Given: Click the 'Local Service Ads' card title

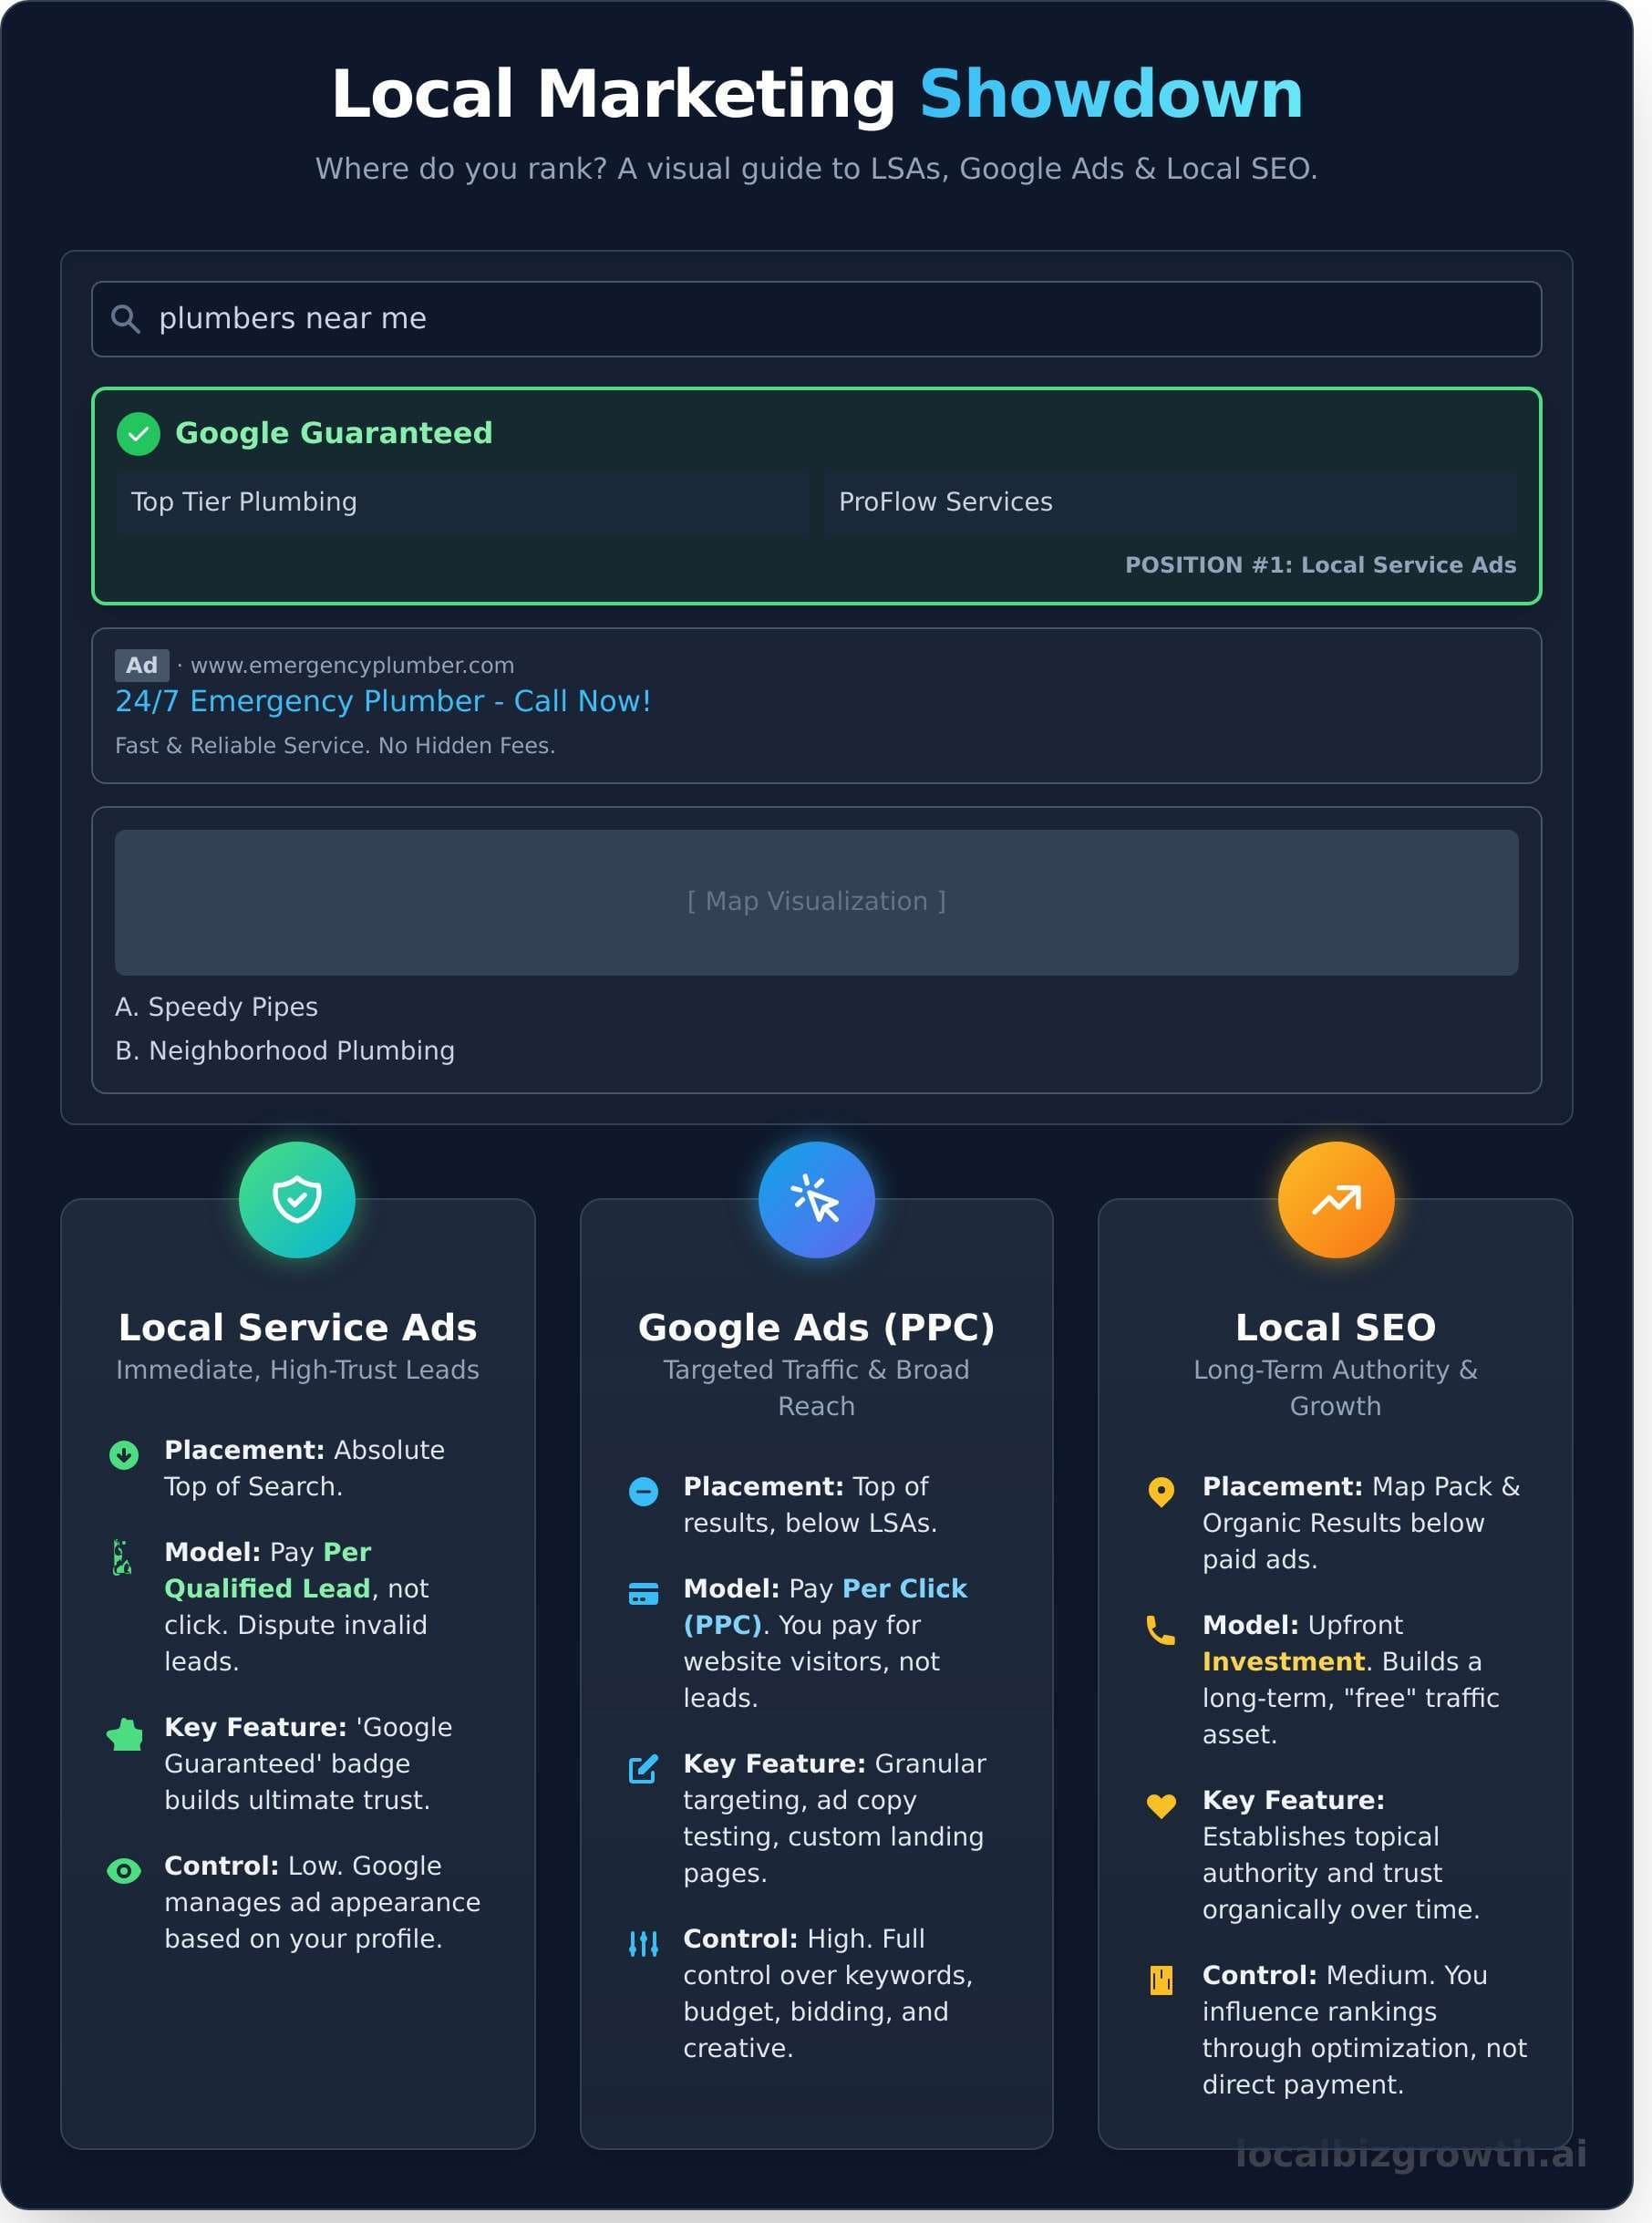Looking at the screenshot, I should (x=298, y=1327).
